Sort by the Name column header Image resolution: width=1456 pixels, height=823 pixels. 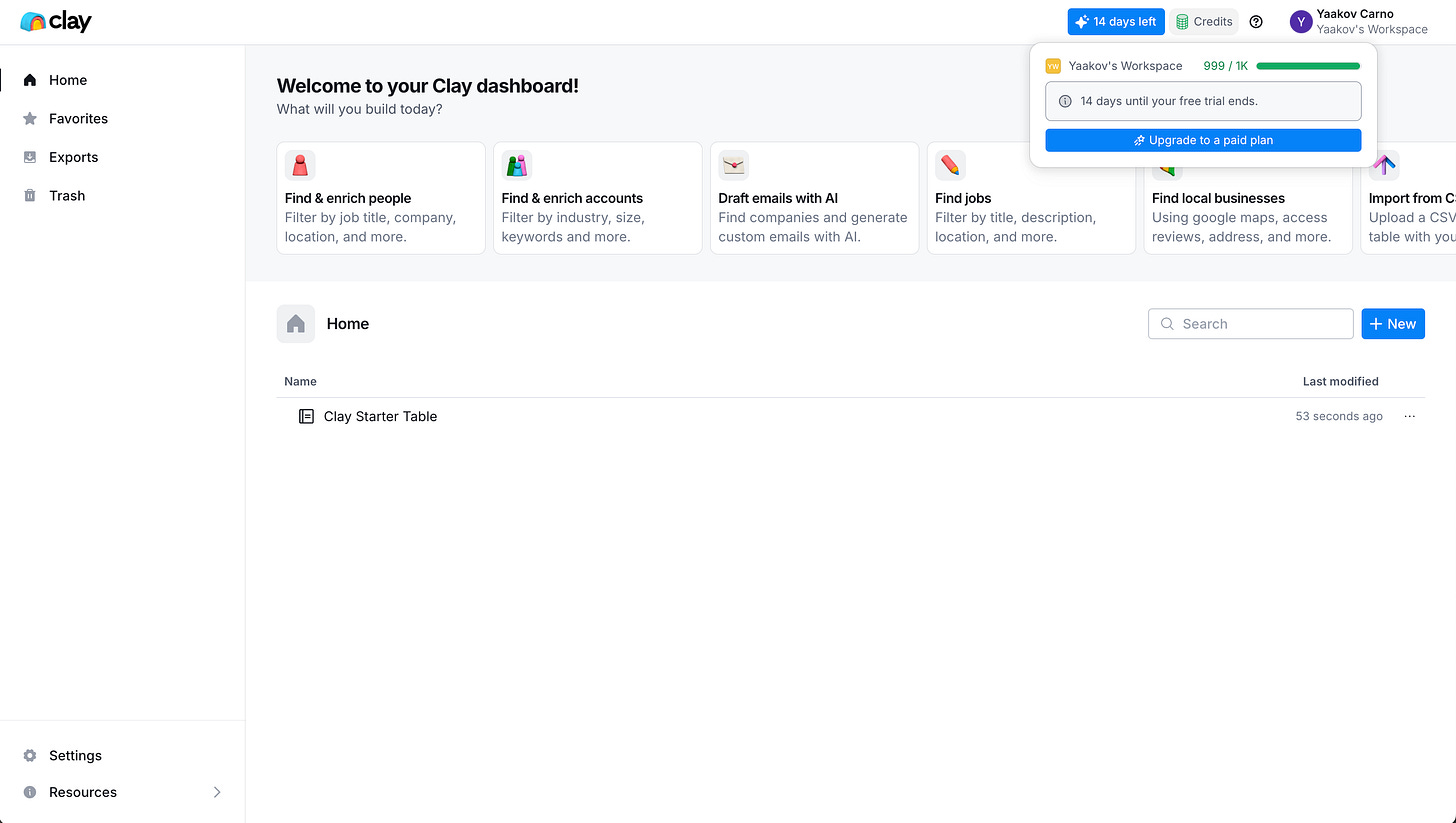tap(300, 381)
